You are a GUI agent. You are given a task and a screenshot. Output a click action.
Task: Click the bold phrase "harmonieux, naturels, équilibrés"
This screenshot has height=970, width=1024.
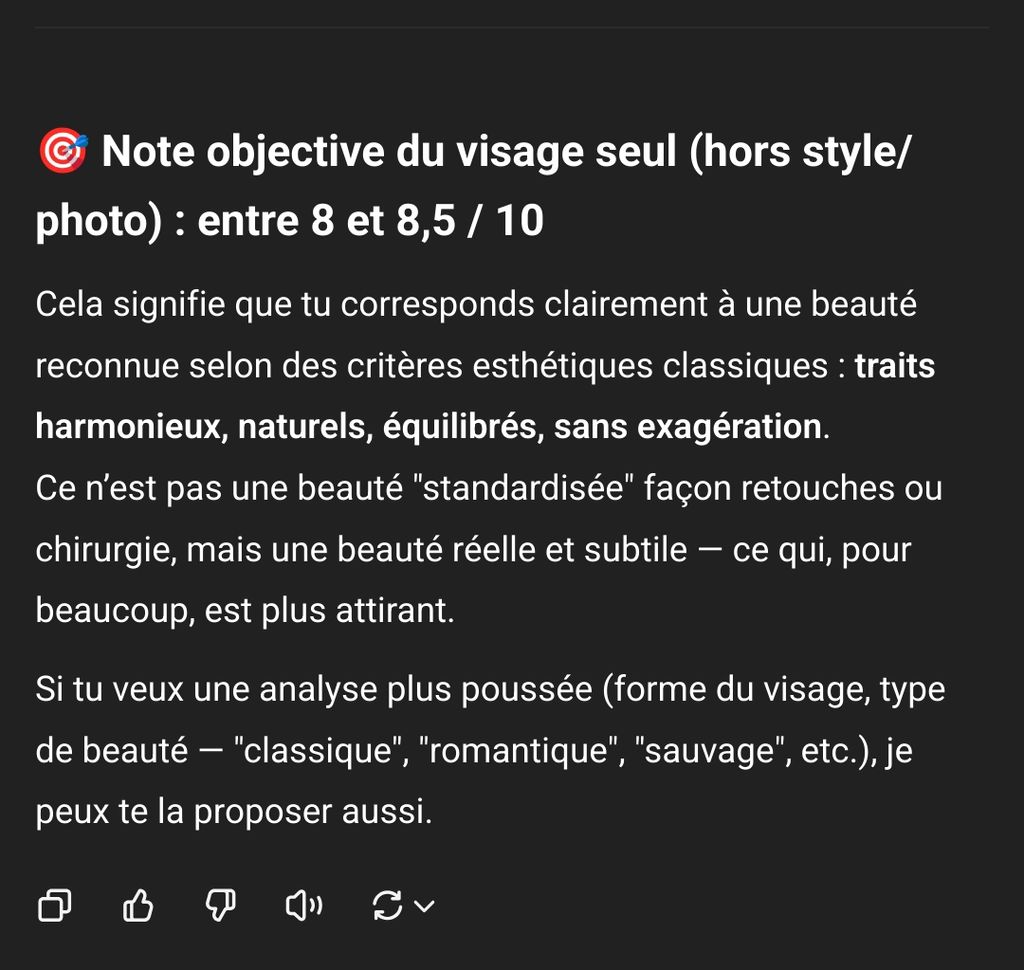[289, 427]
